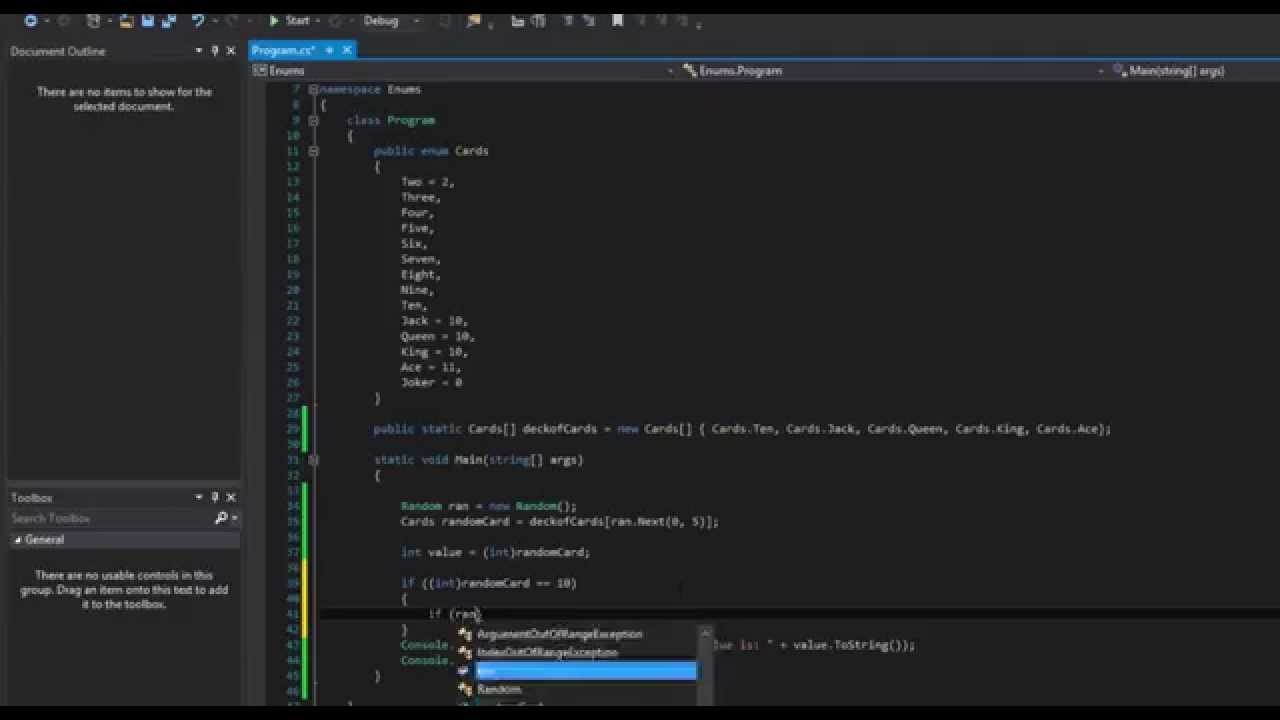Click 'if ((int)randomCard == 10)' line

pyautogui.click(x=488, y=583)
